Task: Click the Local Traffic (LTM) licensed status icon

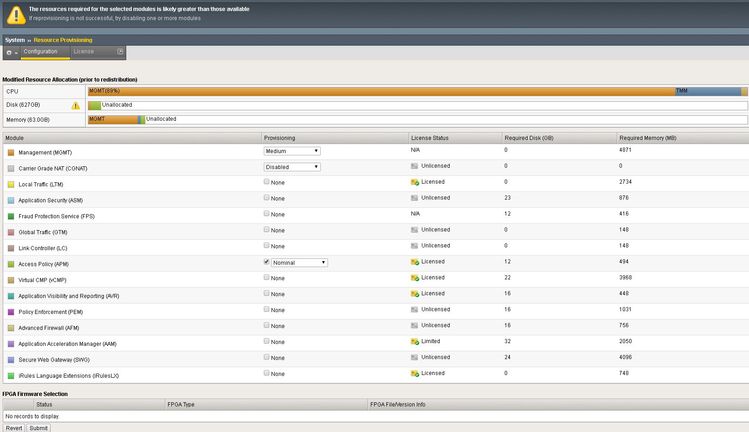Action: 414,183
